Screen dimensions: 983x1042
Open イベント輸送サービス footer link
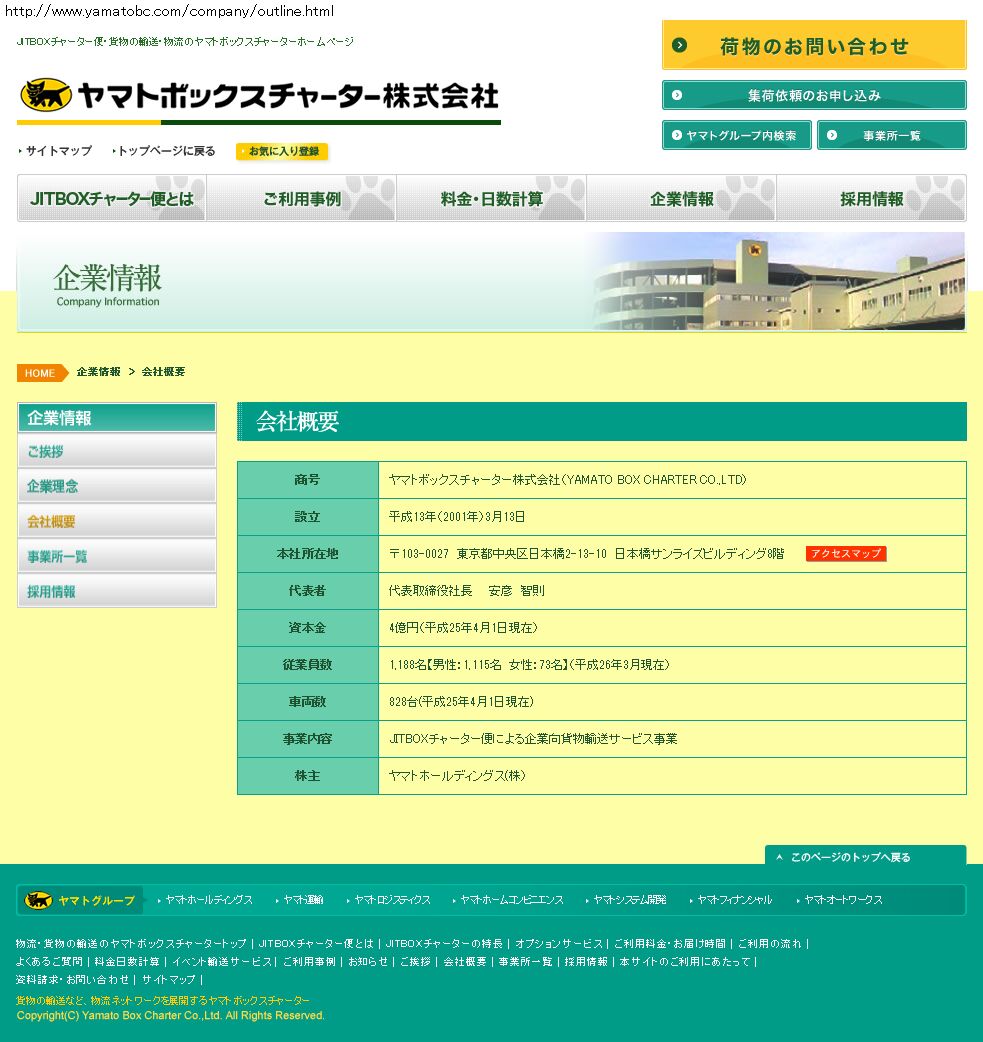[x=222, y=962]
